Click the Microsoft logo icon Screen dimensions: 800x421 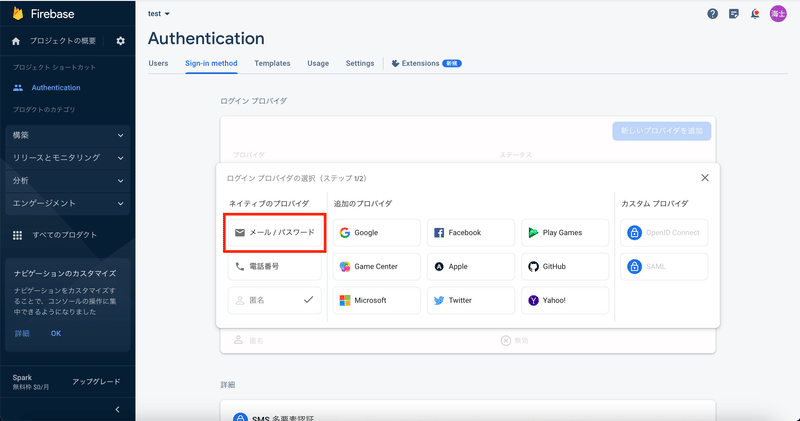[x=345, y=301]
